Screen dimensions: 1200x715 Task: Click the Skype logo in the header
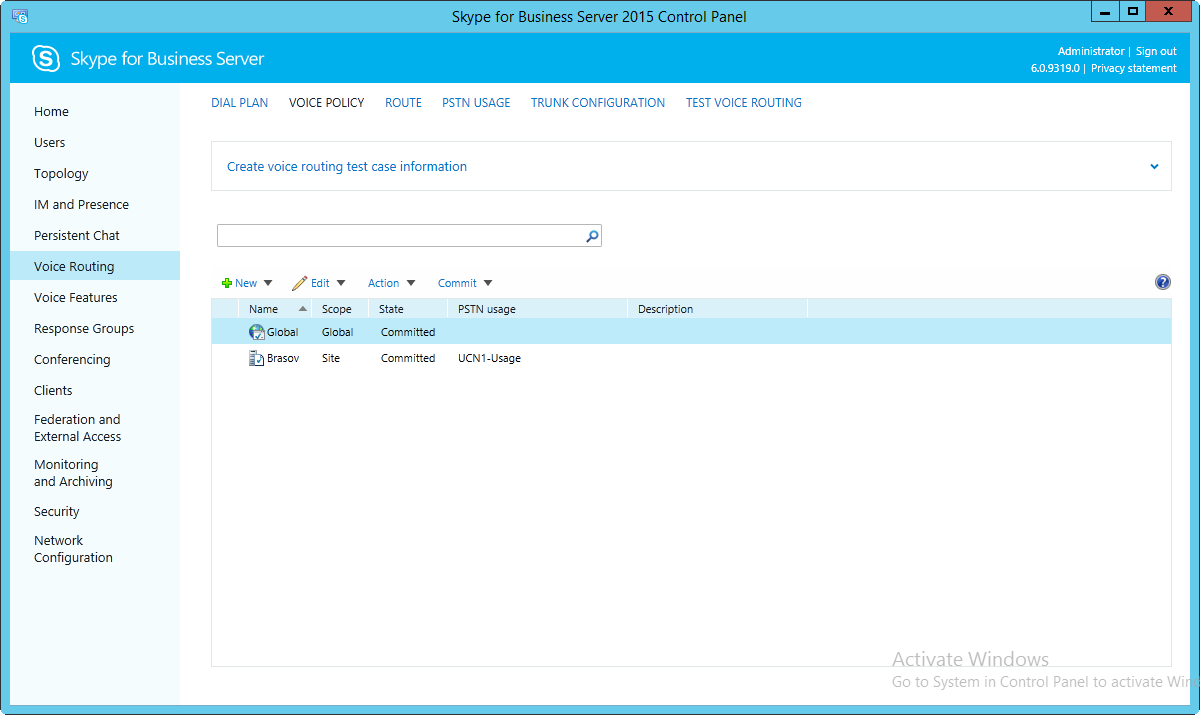46,59
